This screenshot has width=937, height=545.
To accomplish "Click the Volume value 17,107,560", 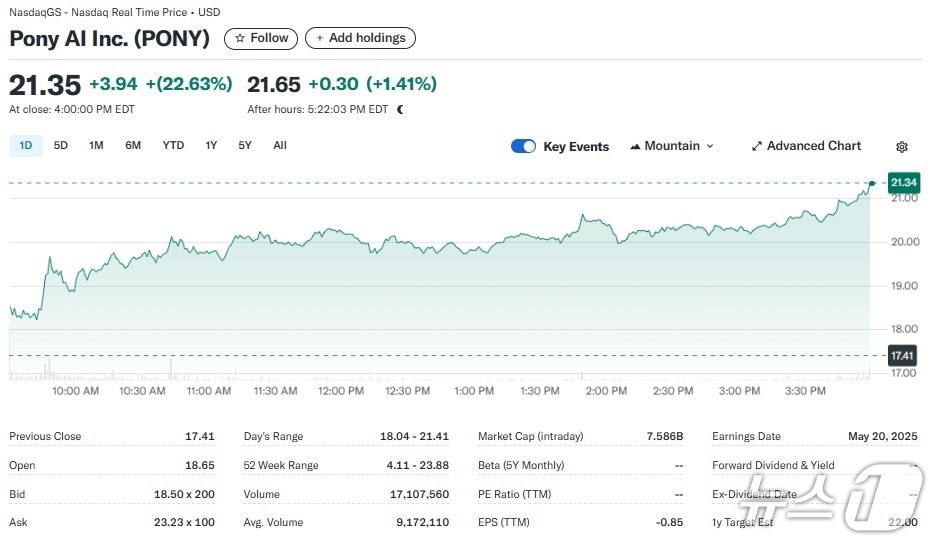I will pyautogui.click(x=419, y=495).
